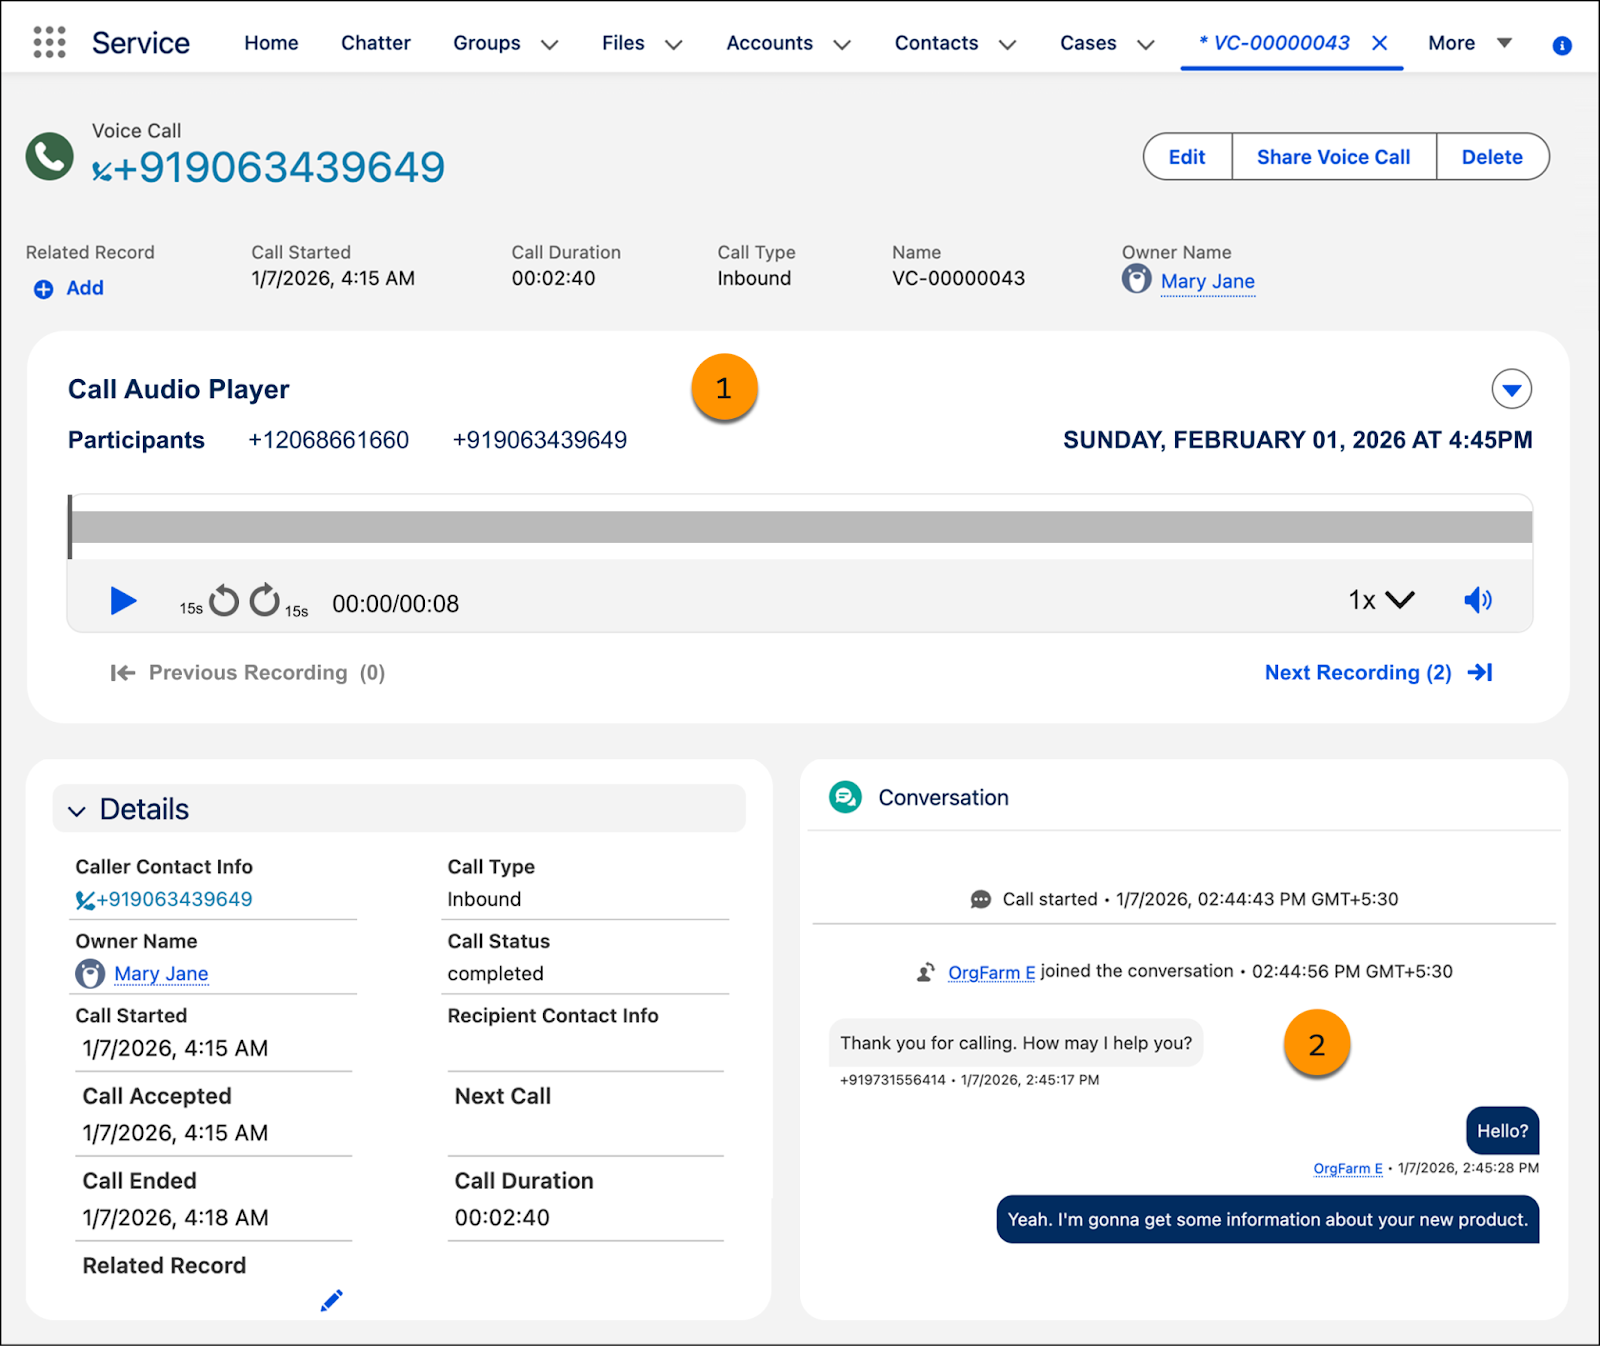Delete this voice call record
Viewport: 1600px width, 1346px height.
tap(1492, 157)
